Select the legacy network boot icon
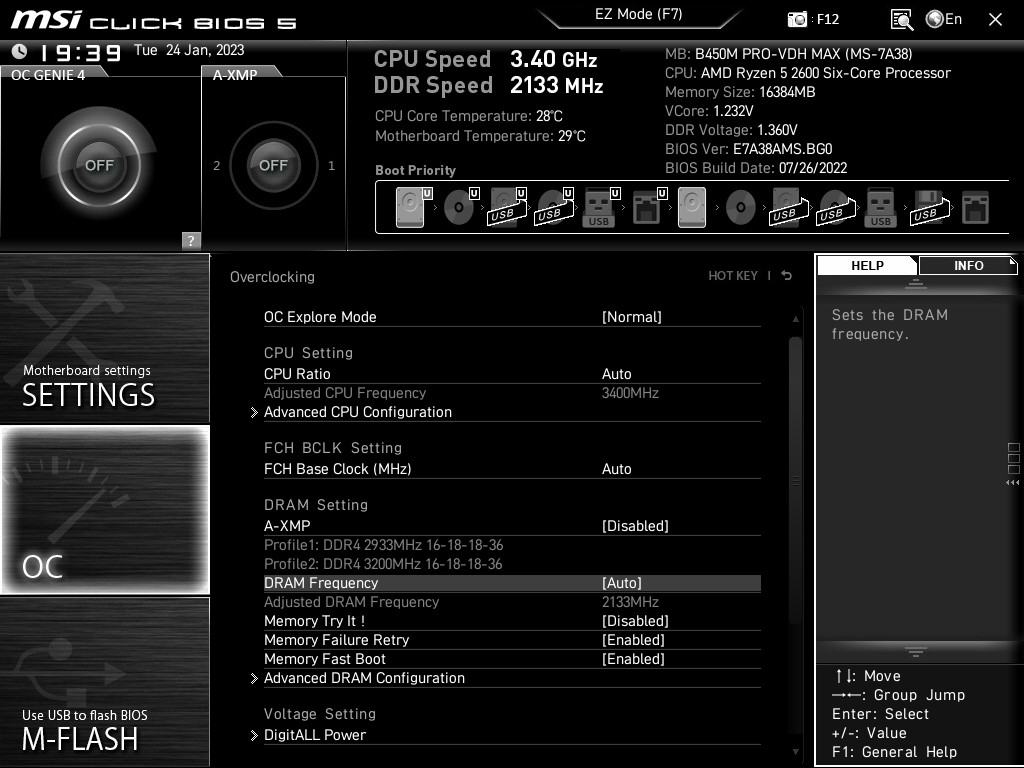 click(x=976, y=207)
